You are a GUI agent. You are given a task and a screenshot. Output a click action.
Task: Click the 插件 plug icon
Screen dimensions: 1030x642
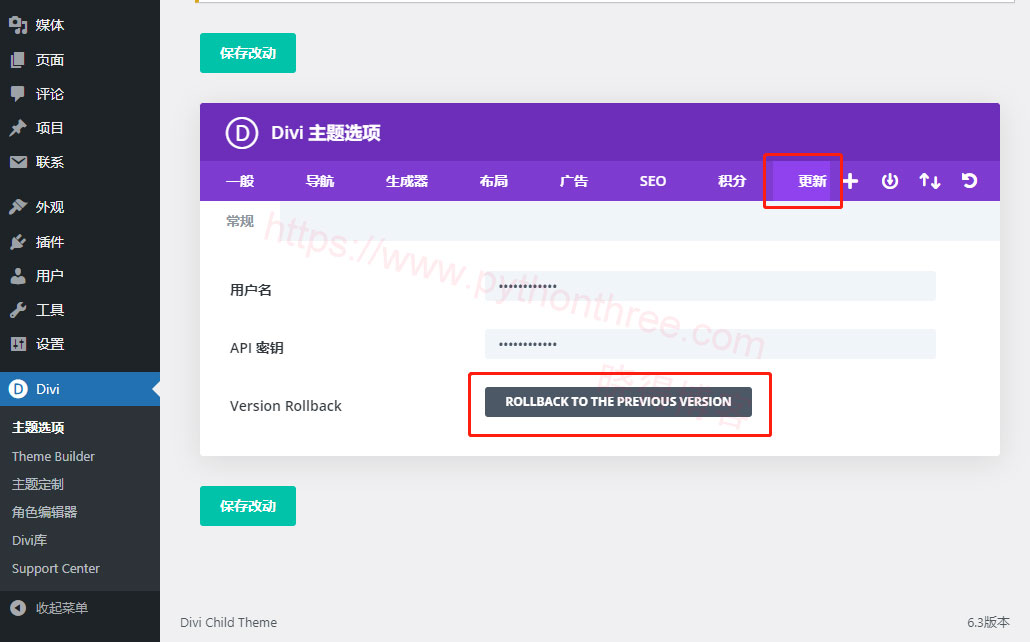(x=18, y=242)
